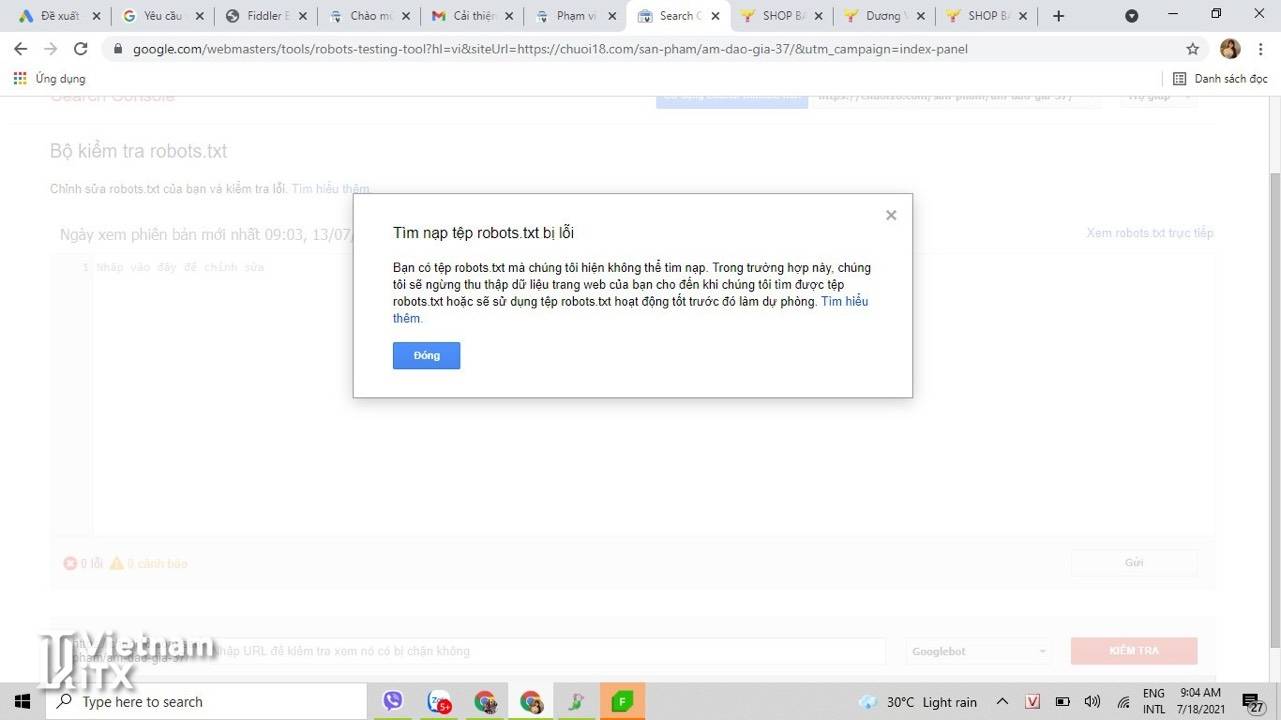Viewport: 1281px width, 720px height.
Task: Open the Ứng dụng apps shortcut
Action: click(50, 78)
